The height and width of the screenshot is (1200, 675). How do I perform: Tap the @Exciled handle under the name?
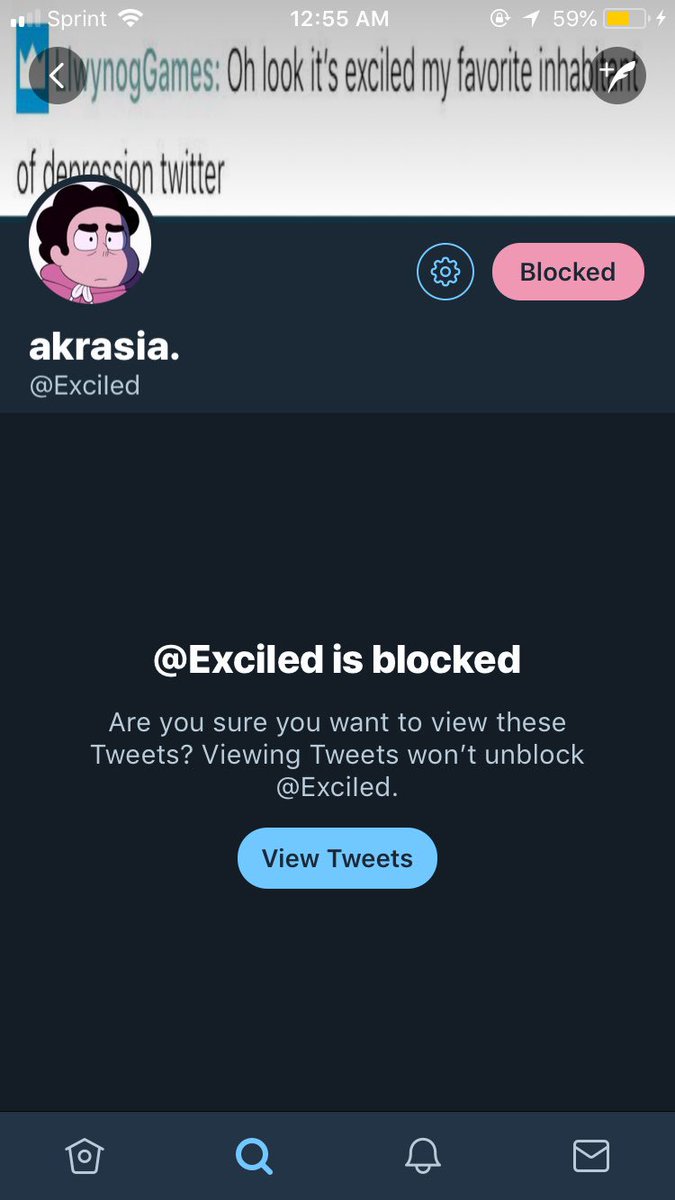(85, 385)
